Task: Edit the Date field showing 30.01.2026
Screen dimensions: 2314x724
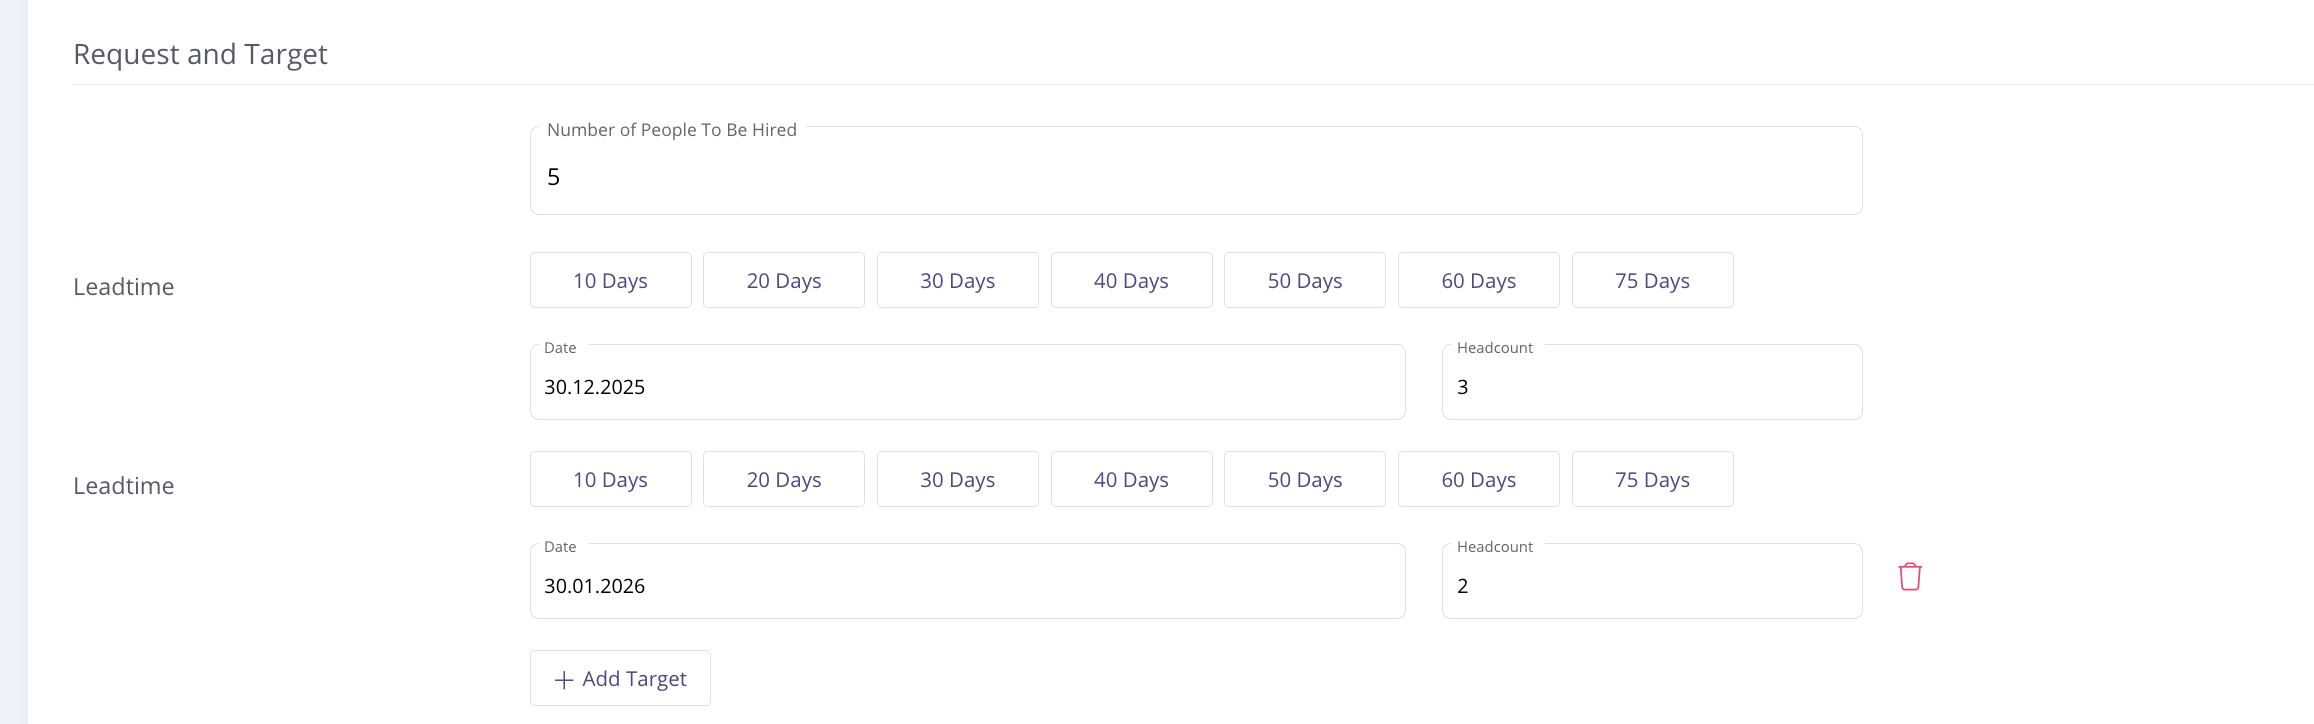Action: (x=967, y=586)
